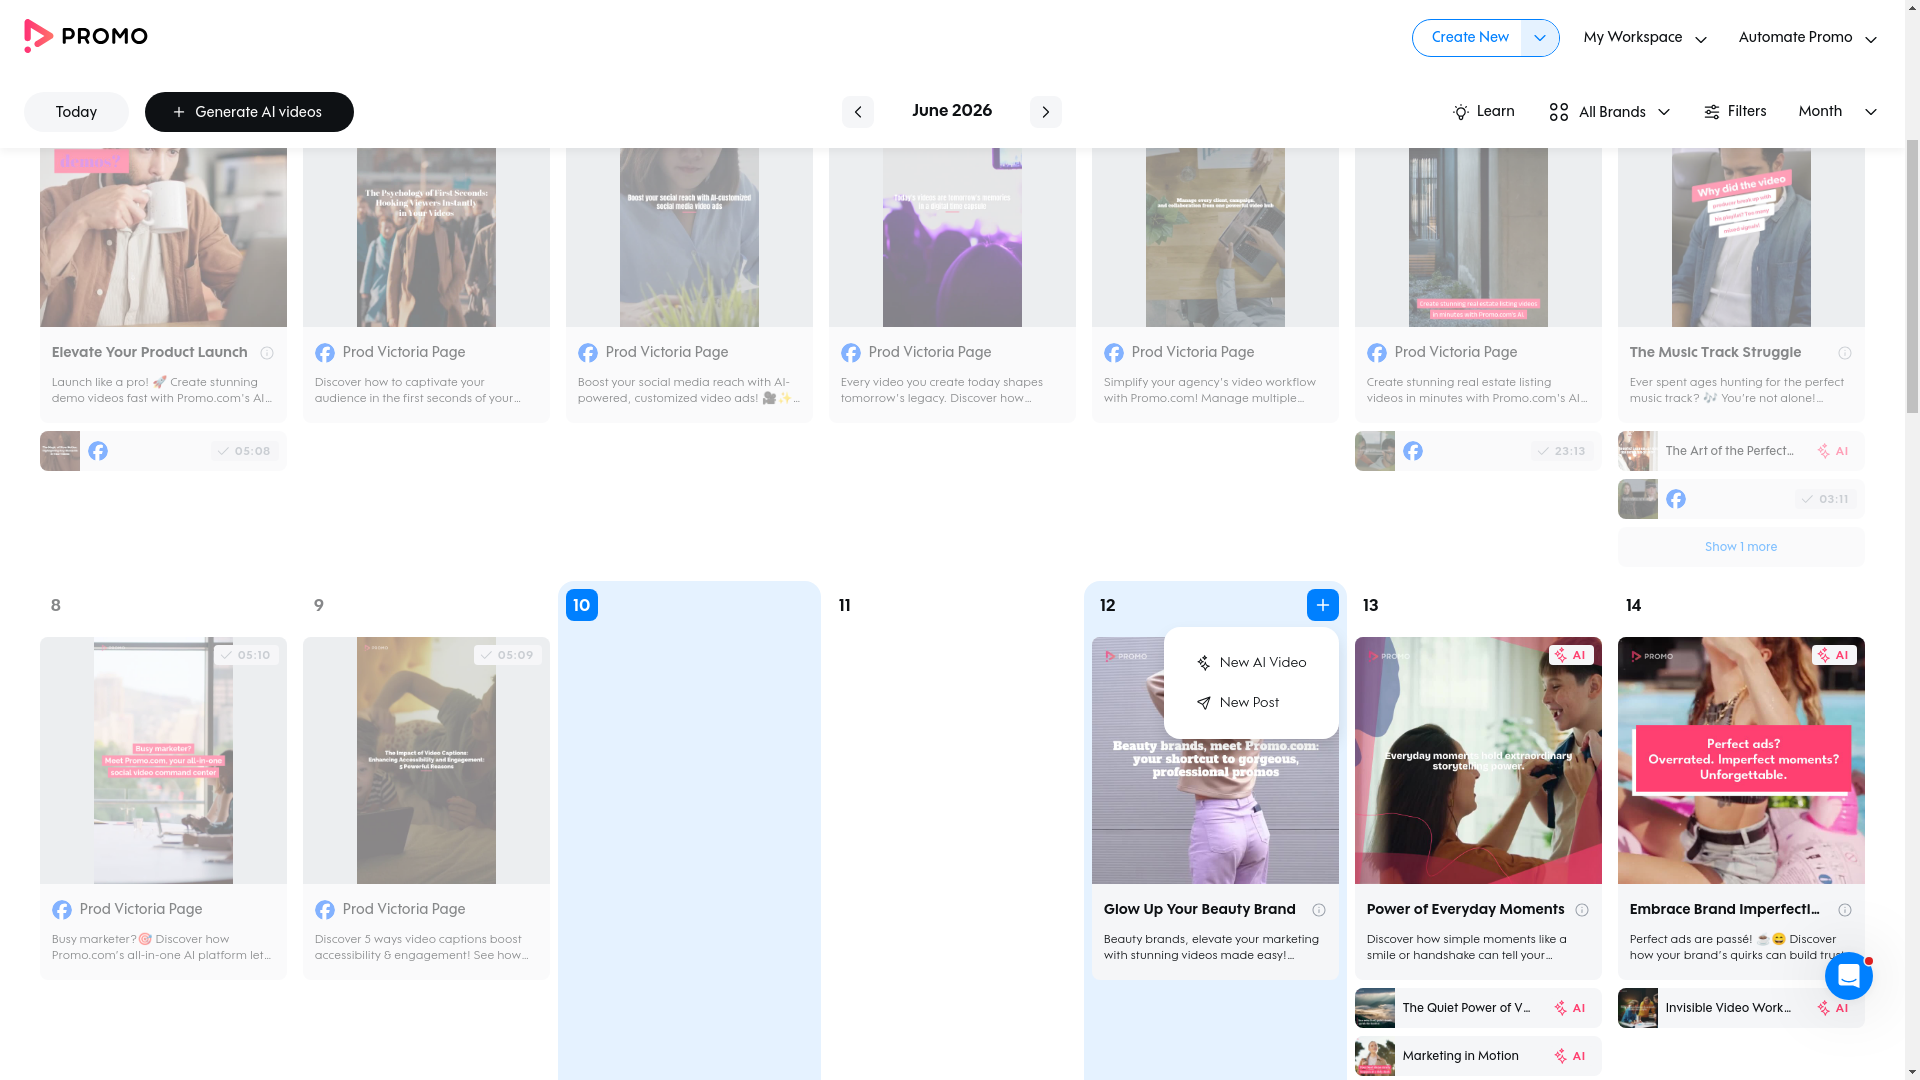This screenshot has height=1080, width=1920.
Task: Jump to Today in the calendar
Action: tap(76, 112)
